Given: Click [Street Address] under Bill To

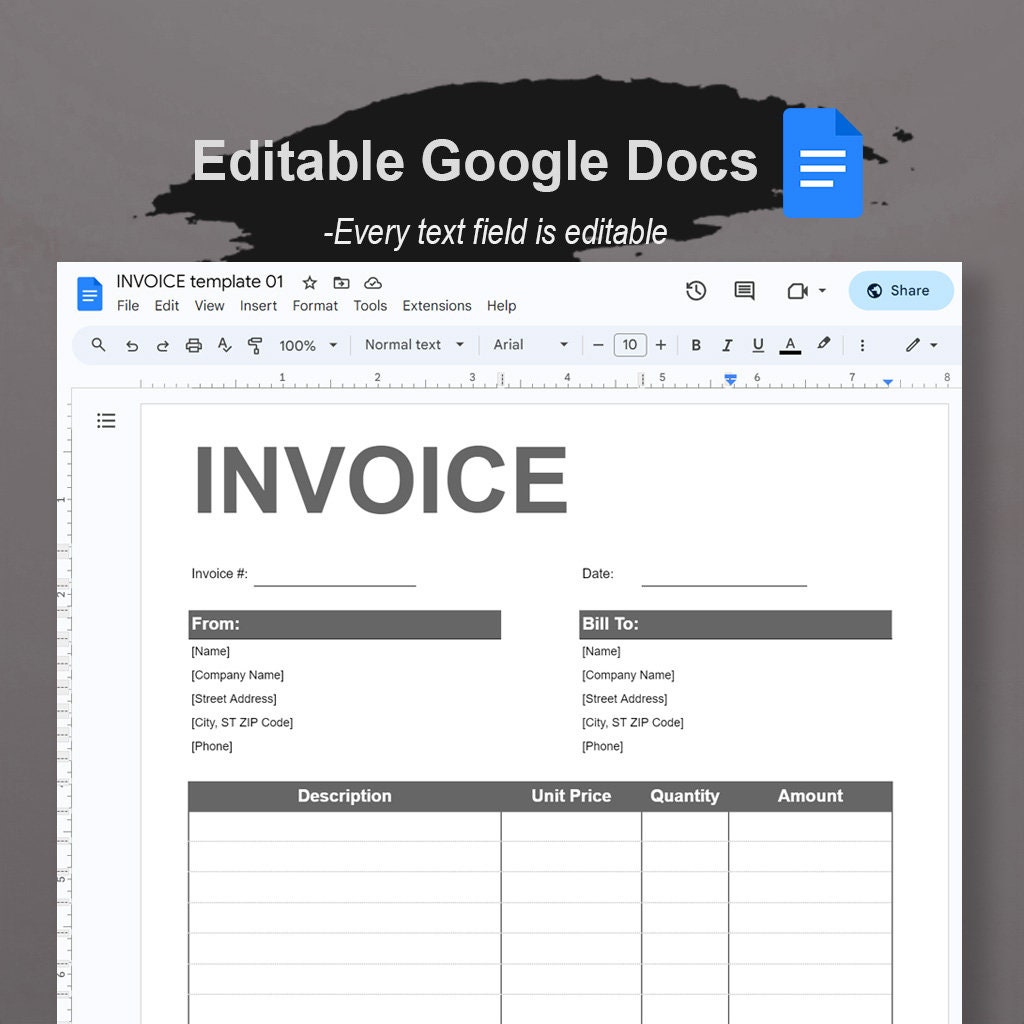Looking at the screenshot, I should pyautogui.click(x=625, y=699).
